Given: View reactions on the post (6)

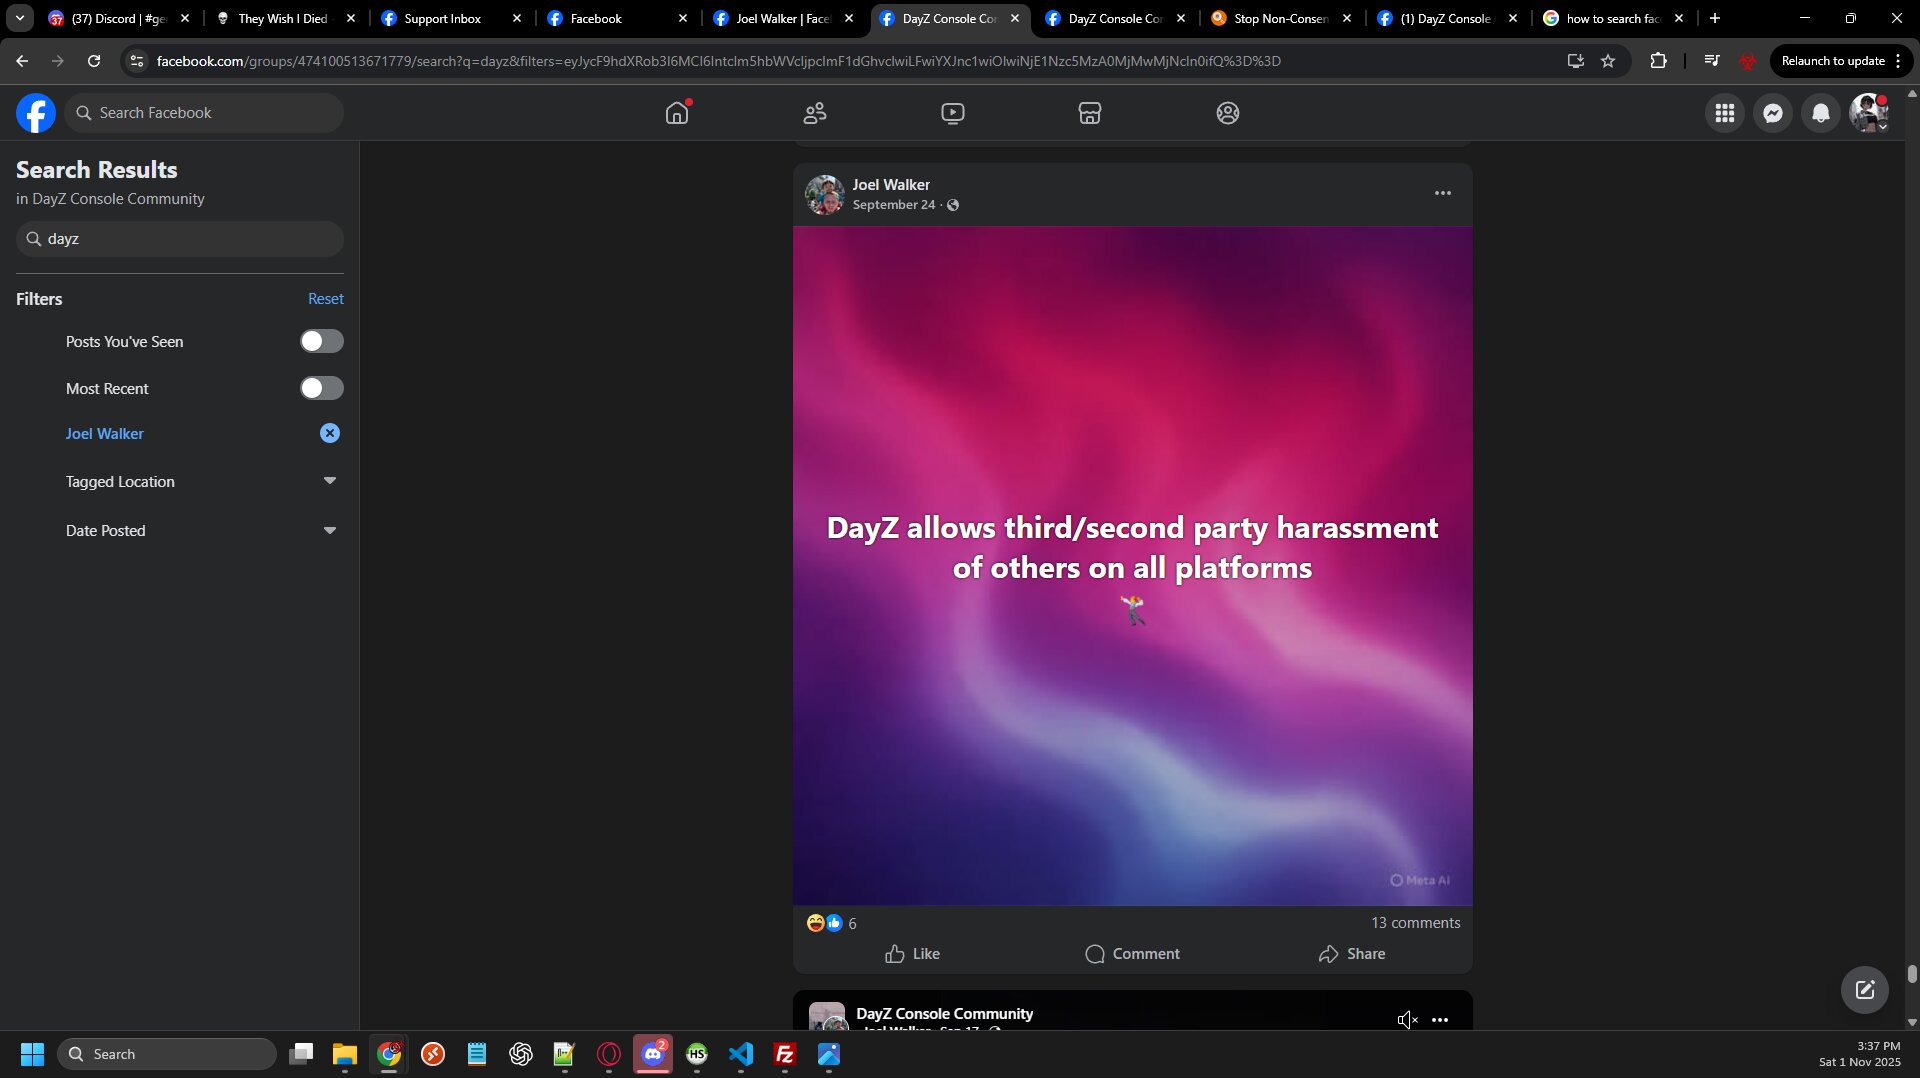Looking at the screenshot, I should click(x=831, y=923).
